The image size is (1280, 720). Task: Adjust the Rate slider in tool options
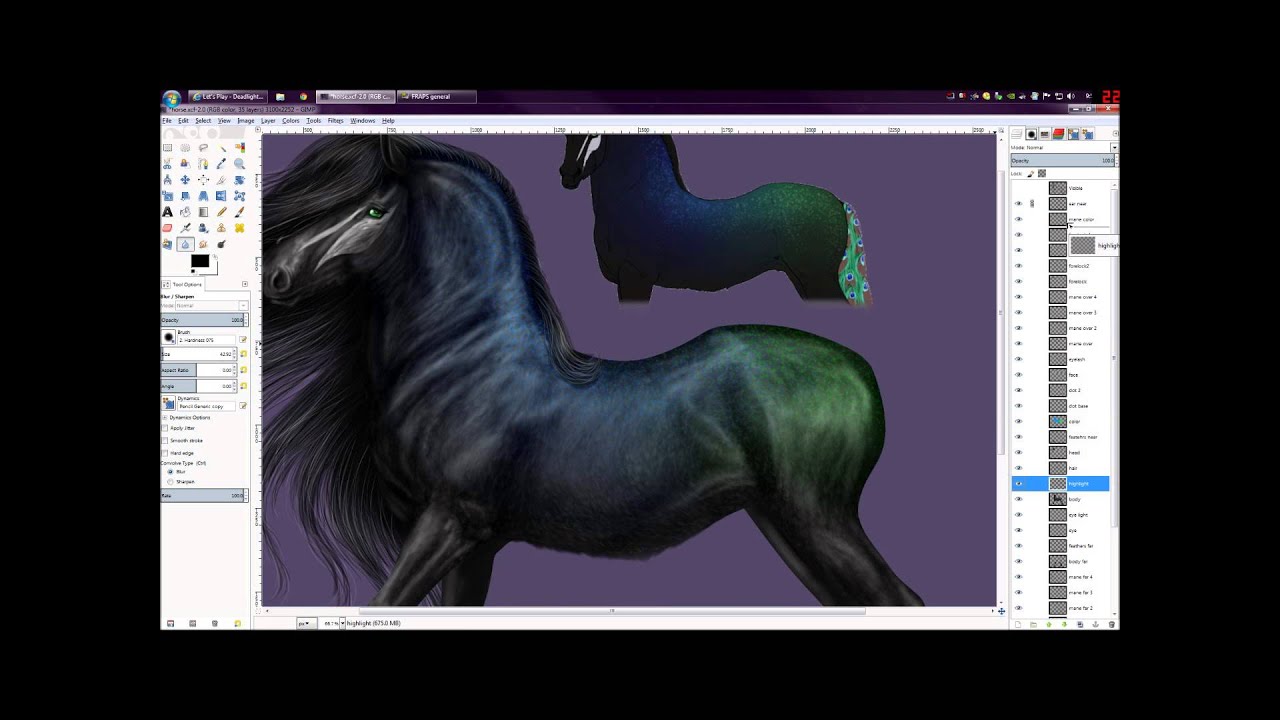click(203, 495)
